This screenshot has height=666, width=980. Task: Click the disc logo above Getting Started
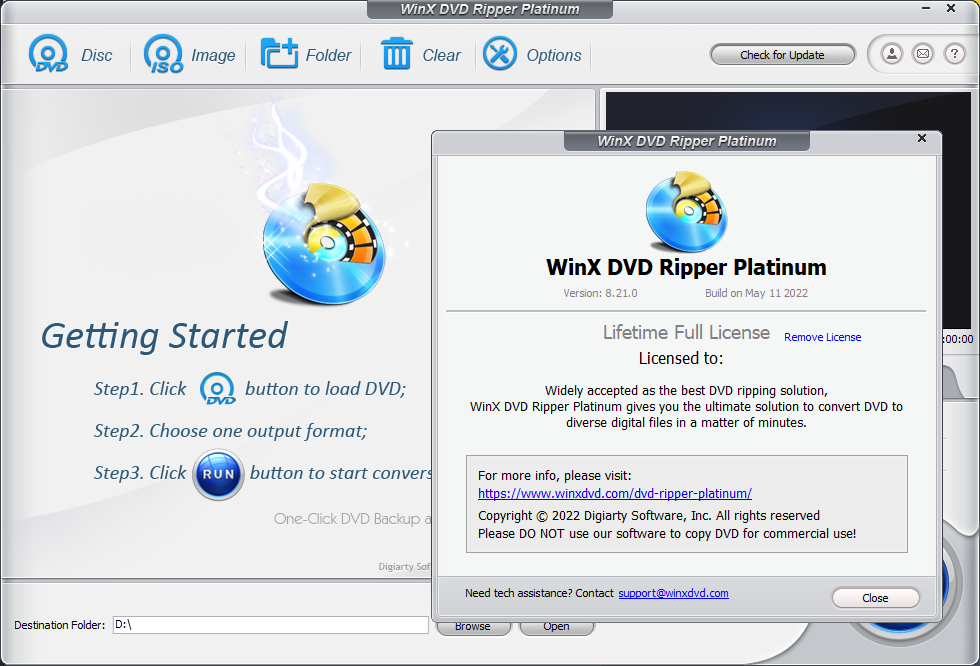coord(325,243)
